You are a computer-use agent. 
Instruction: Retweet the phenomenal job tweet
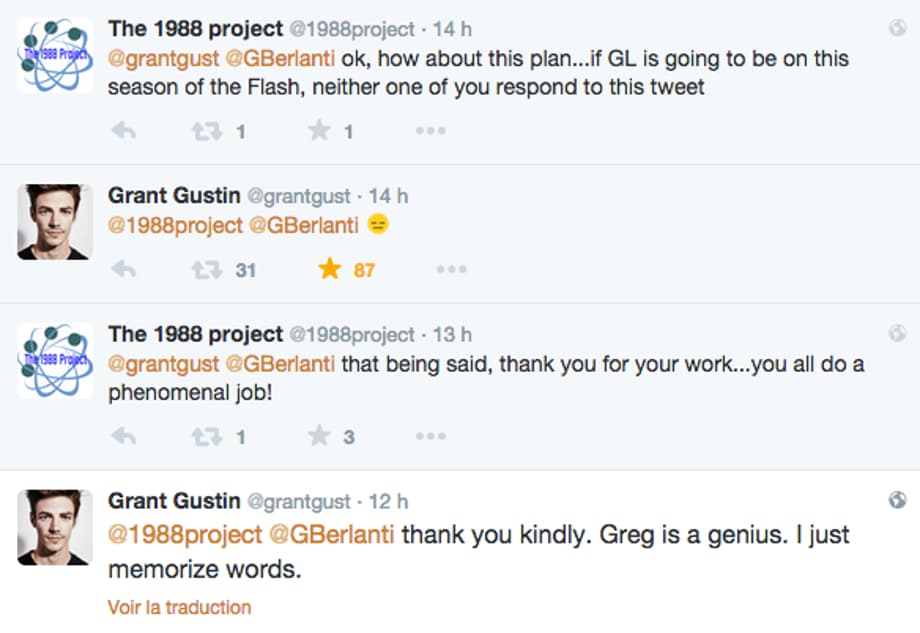[206, 436]
